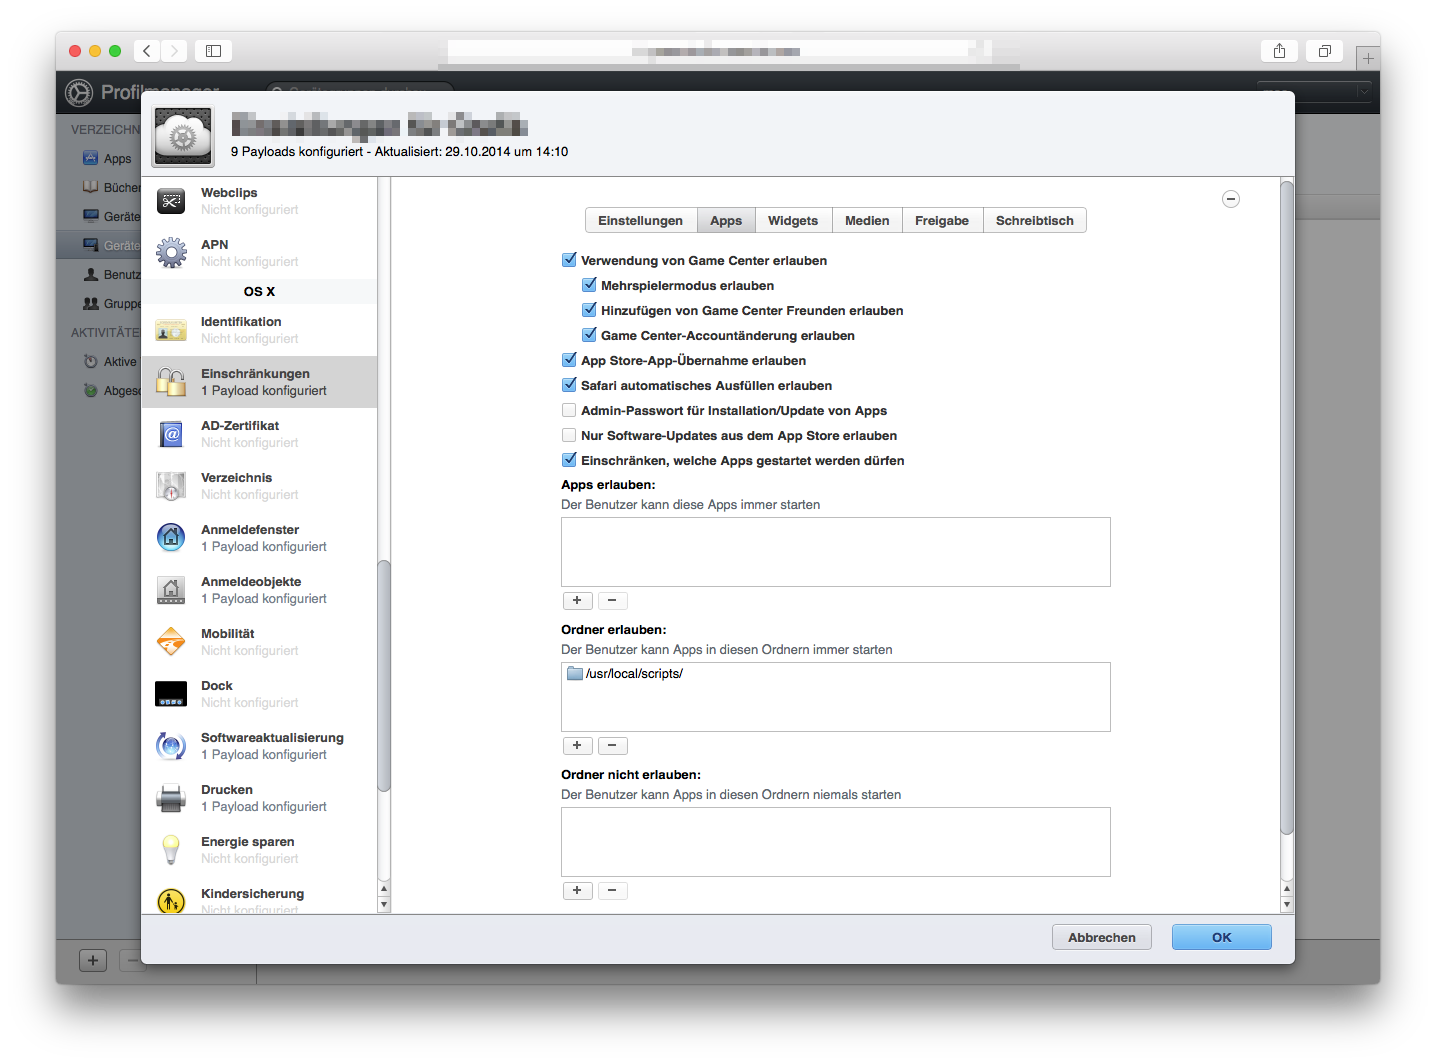Open the Mobilität payload icon

click(171, 642)
